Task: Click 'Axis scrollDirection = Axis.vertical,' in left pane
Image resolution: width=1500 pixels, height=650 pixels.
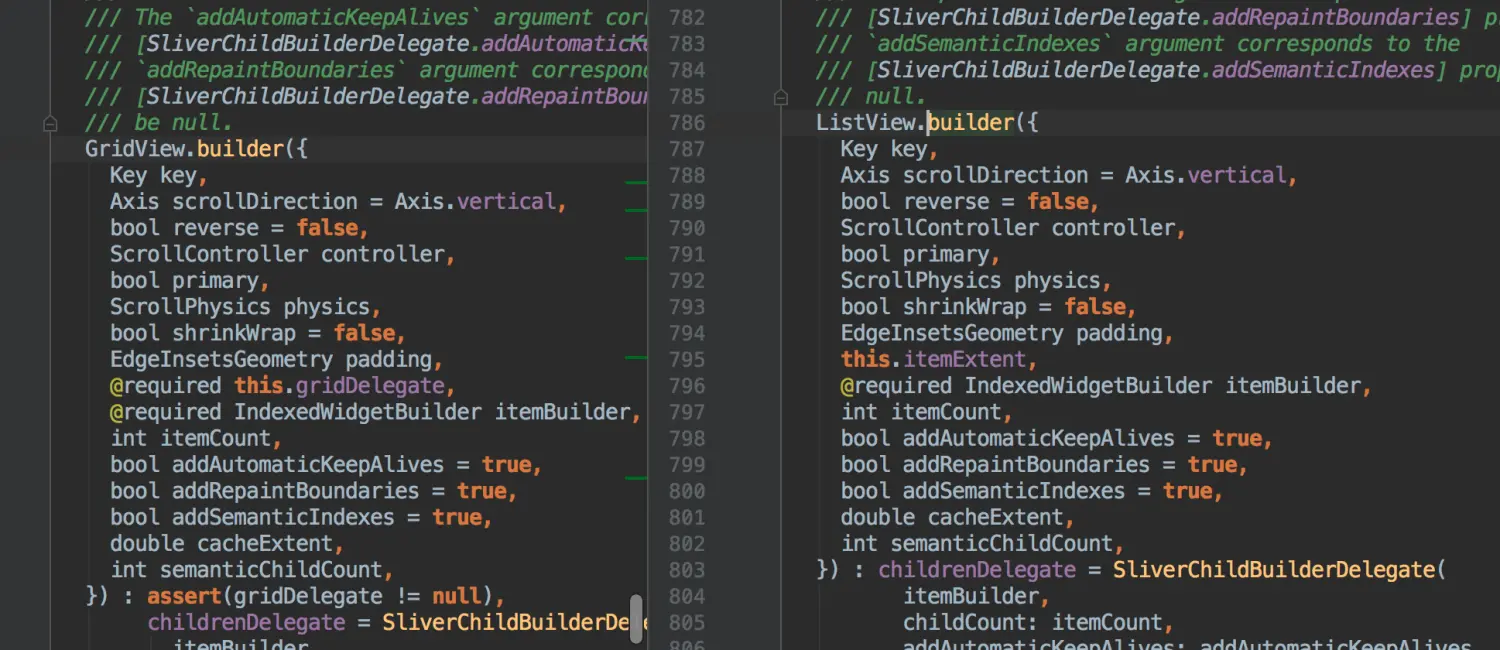Action: click(339, 202)
